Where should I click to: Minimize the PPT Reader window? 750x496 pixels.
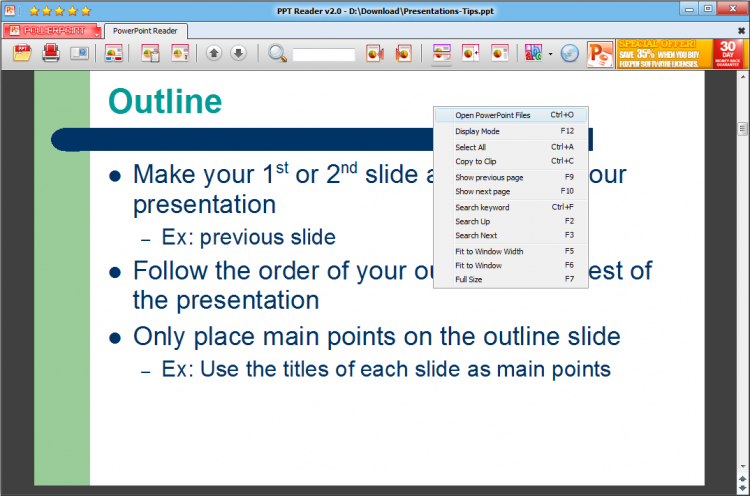[689, 9]
